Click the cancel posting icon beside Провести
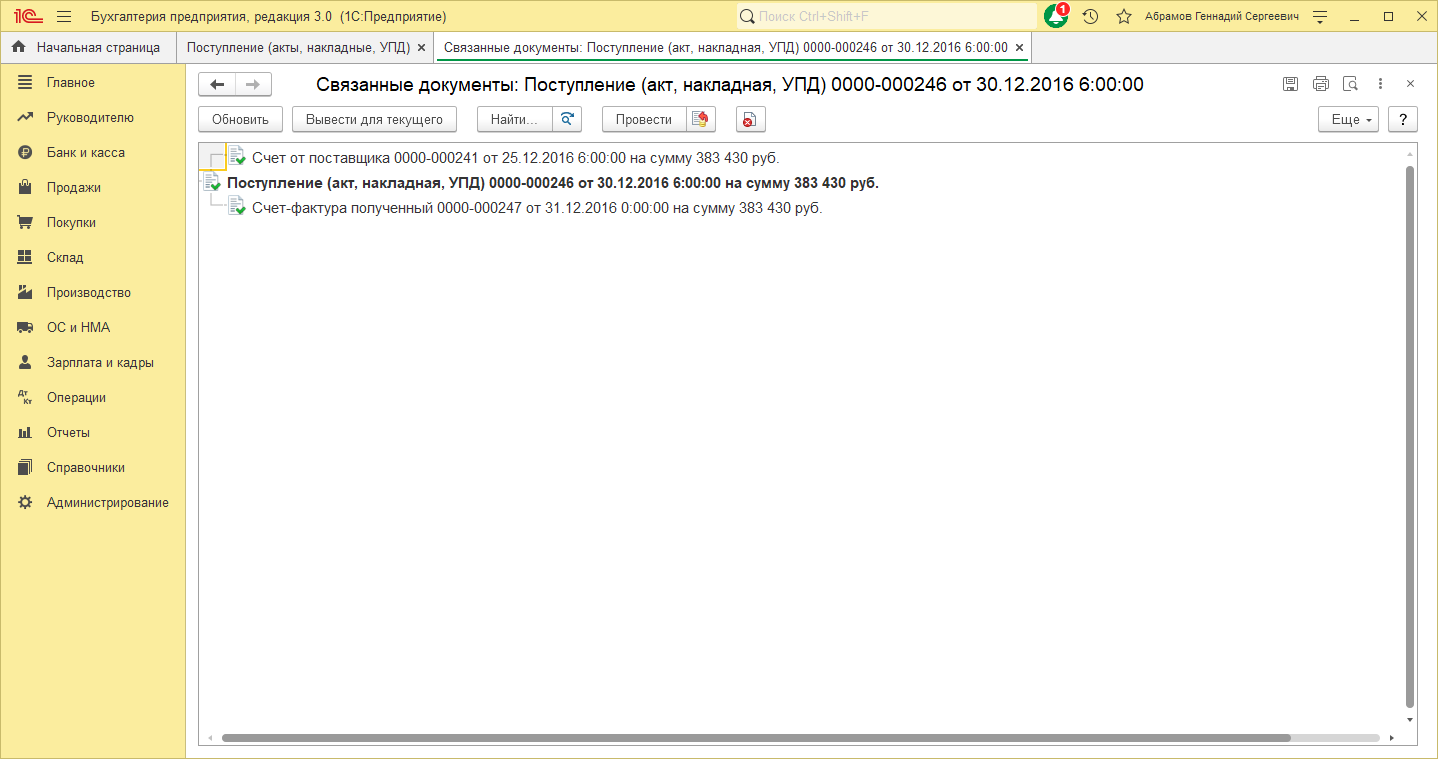The image size is (1438, 759). [x=701, y=120]
